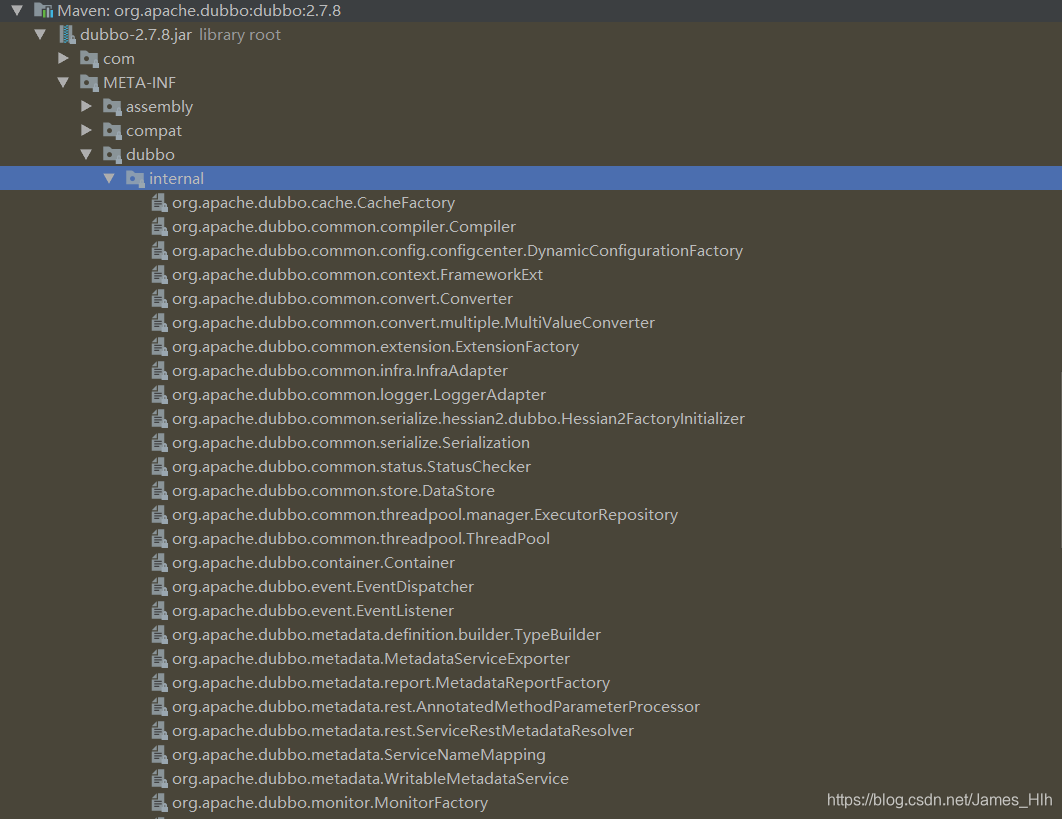Viewport: 1062px width, 819px height.
Task: Open org.apache.dubbo.event.EventDispatcher file
Action: click(323, 587)
